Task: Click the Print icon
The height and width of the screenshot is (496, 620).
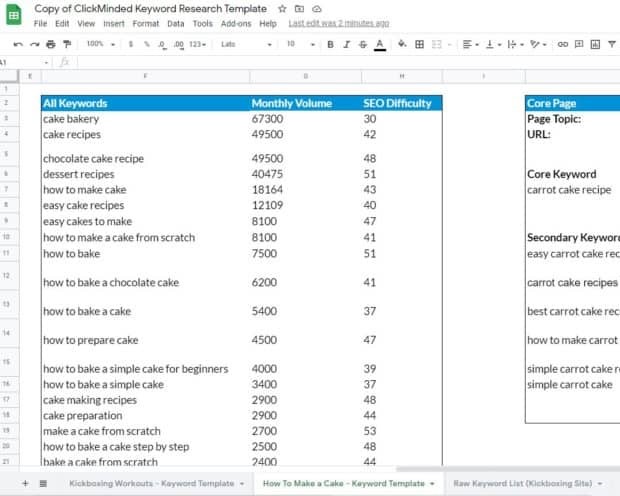Action: click(50, 44)
